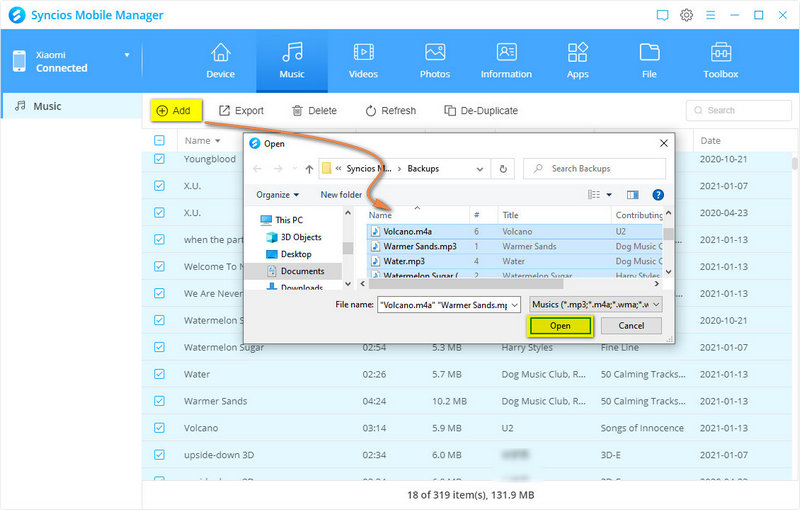Image resolution: width=800 pixels, height=510 pixels.
Task: Open the Organize dropdown menu
Action: tap(278, 195)
